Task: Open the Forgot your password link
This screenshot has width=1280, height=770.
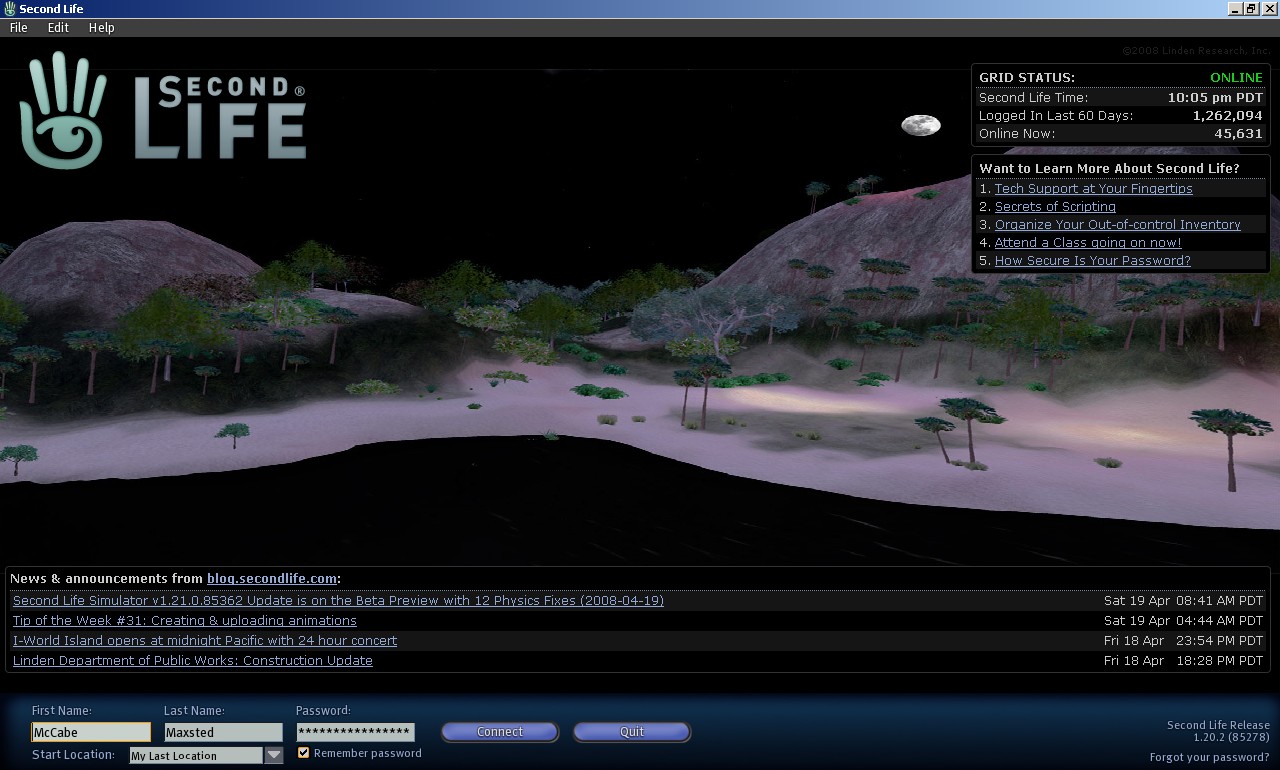Action: (x=1209, y=757)
